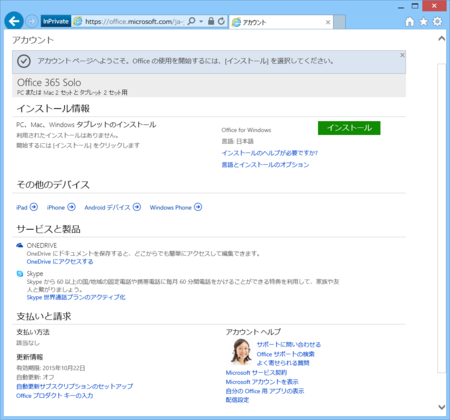Open Favorites star icon
Image resolution: width=450 pixels, height=420 pixels.
click(424, 22)
